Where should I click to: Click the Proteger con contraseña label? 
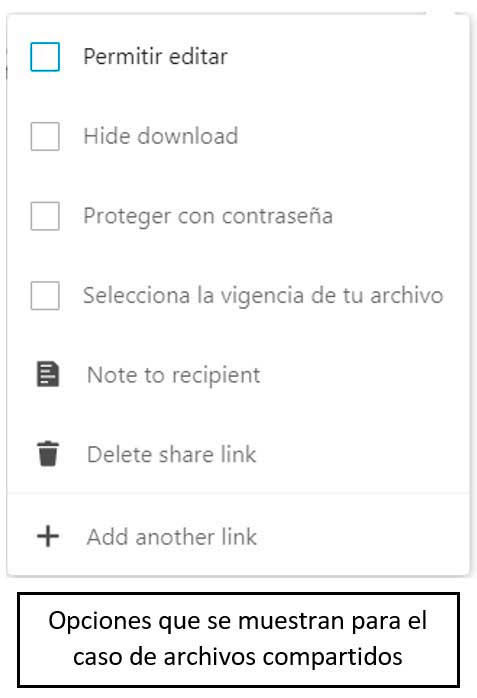pos(208,217)
